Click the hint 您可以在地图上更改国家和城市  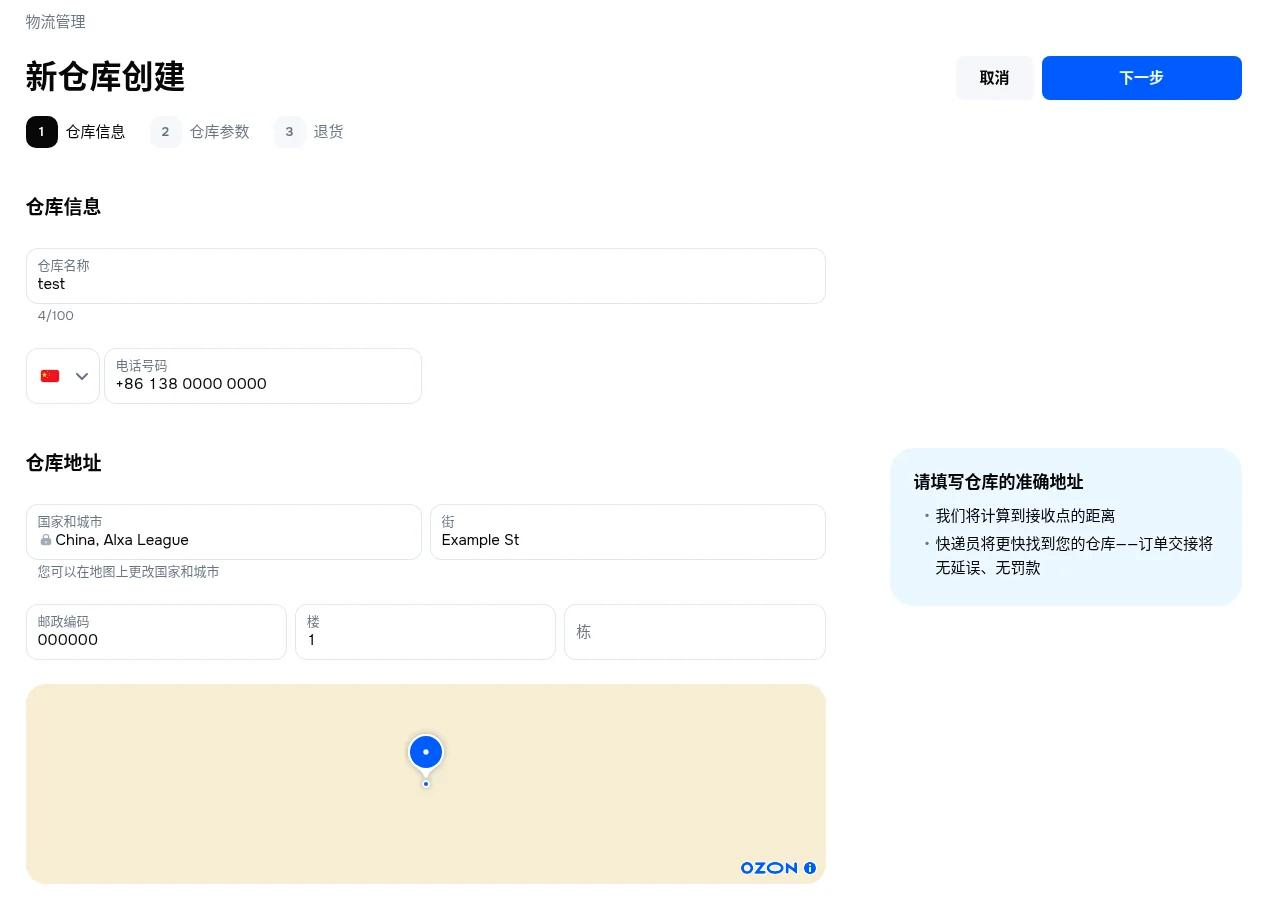pyautogui.click(x=128, y=572)
